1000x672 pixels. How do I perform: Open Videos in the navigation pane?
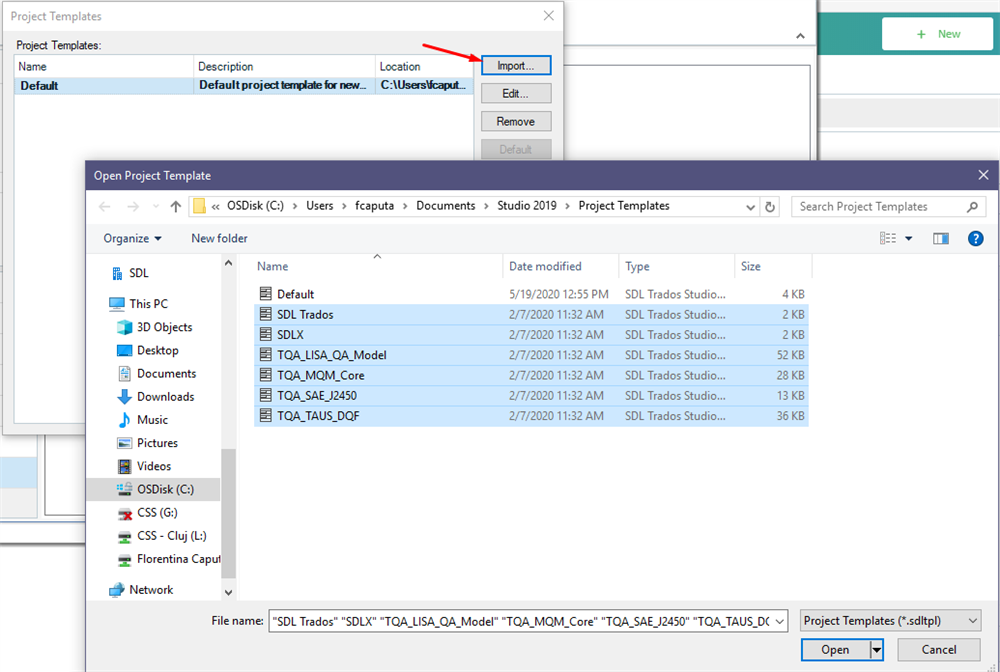[145, 466]
